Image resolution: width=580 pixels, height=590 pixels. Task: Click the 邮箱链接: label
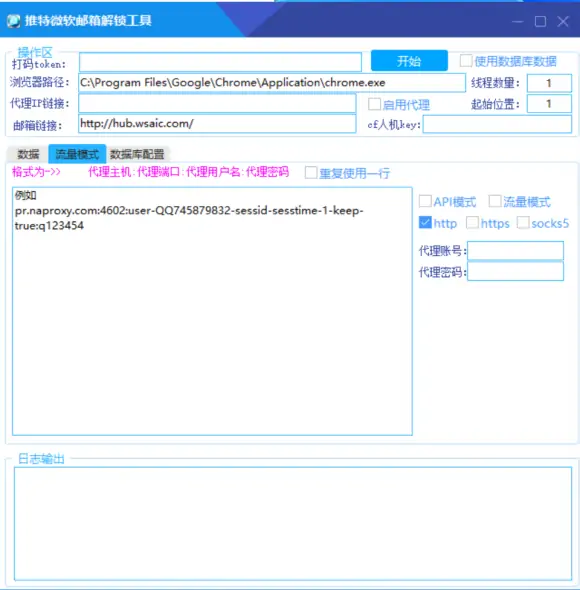tap(37, 125)
